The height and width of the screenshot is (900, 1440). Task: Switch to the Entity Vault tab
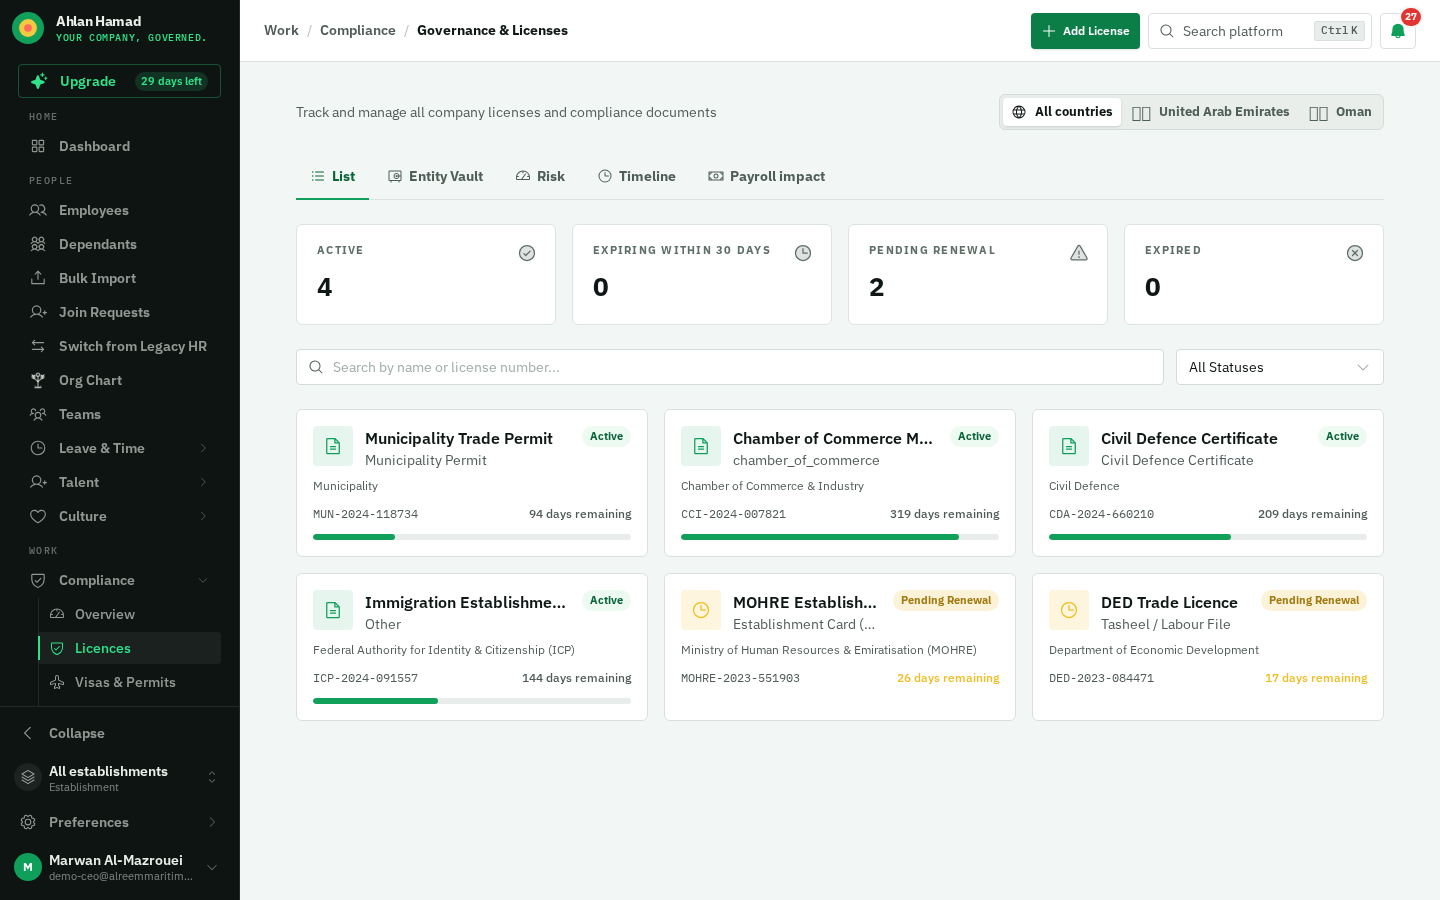coord(436,176)
